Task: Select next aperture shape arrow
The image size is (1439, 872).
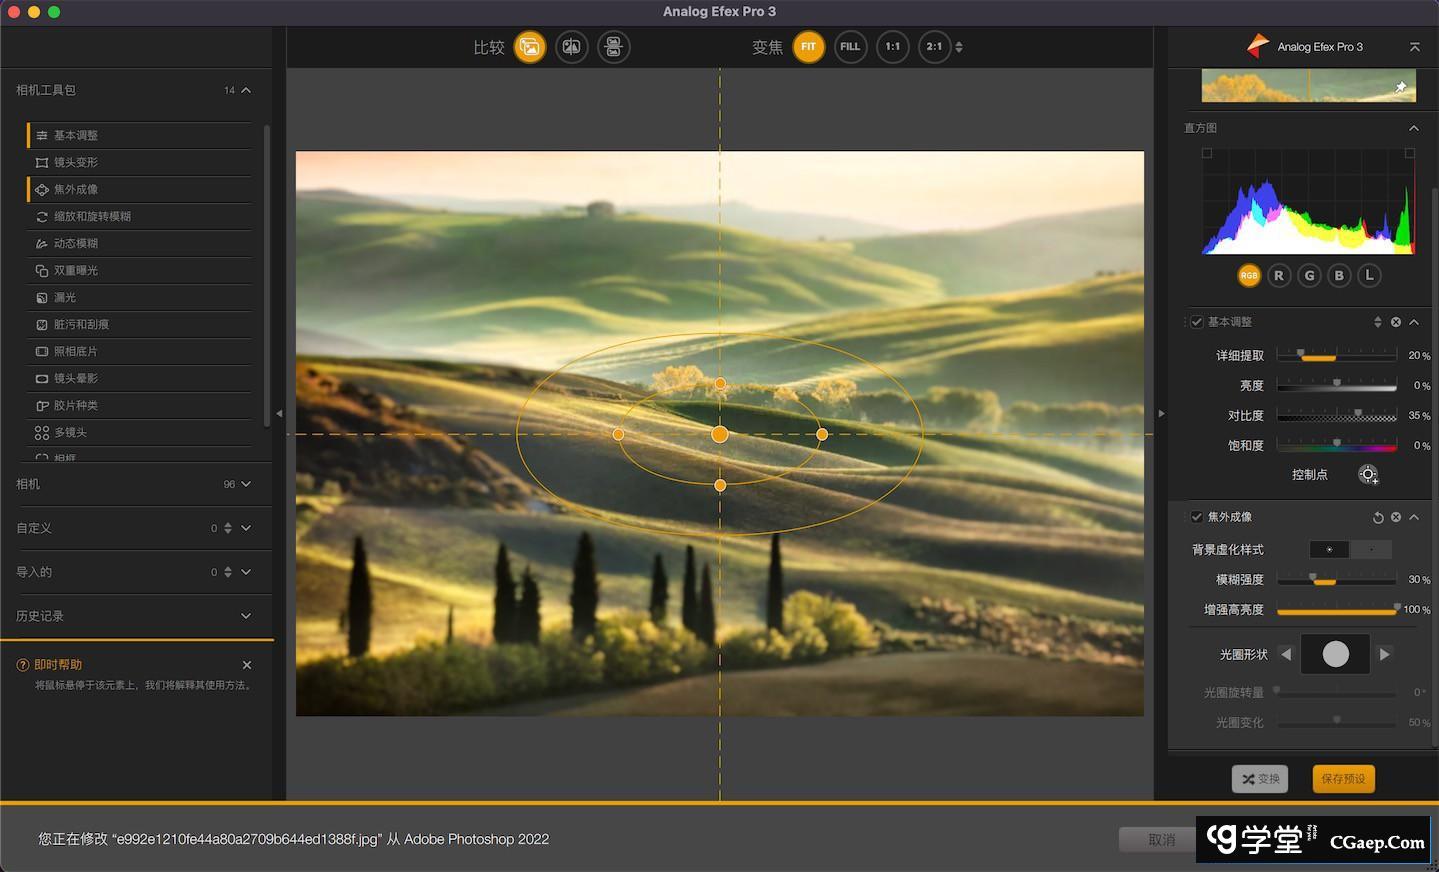Action: pos(1385,654)
